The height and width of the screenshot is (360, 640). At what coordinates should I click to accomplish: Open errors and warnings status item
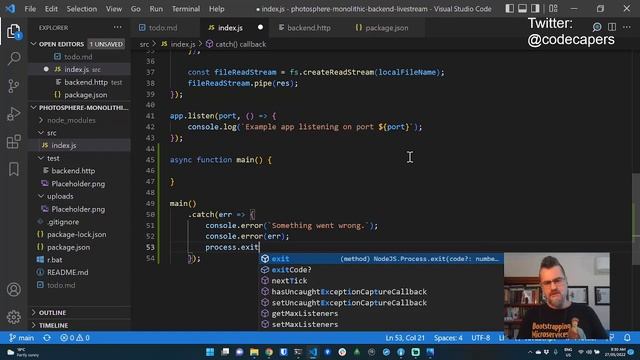pos(75,338)
